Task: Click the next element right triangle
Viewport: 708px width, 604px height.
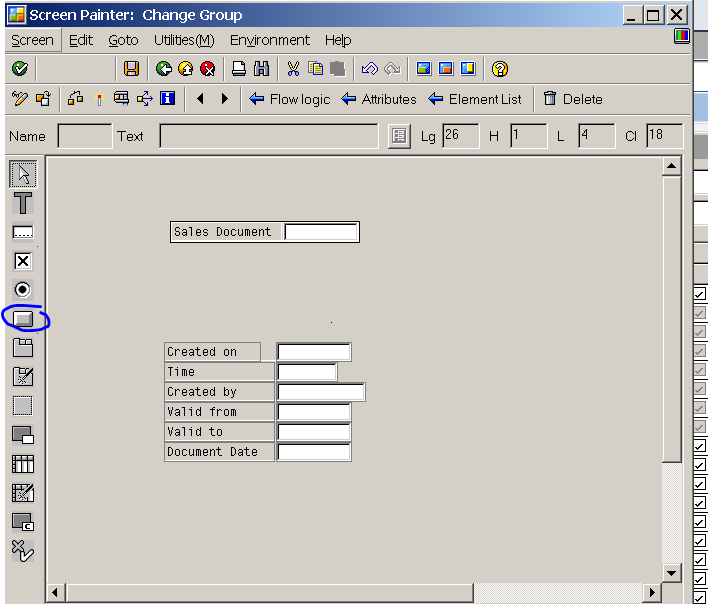Action: [x=224, y=98]
